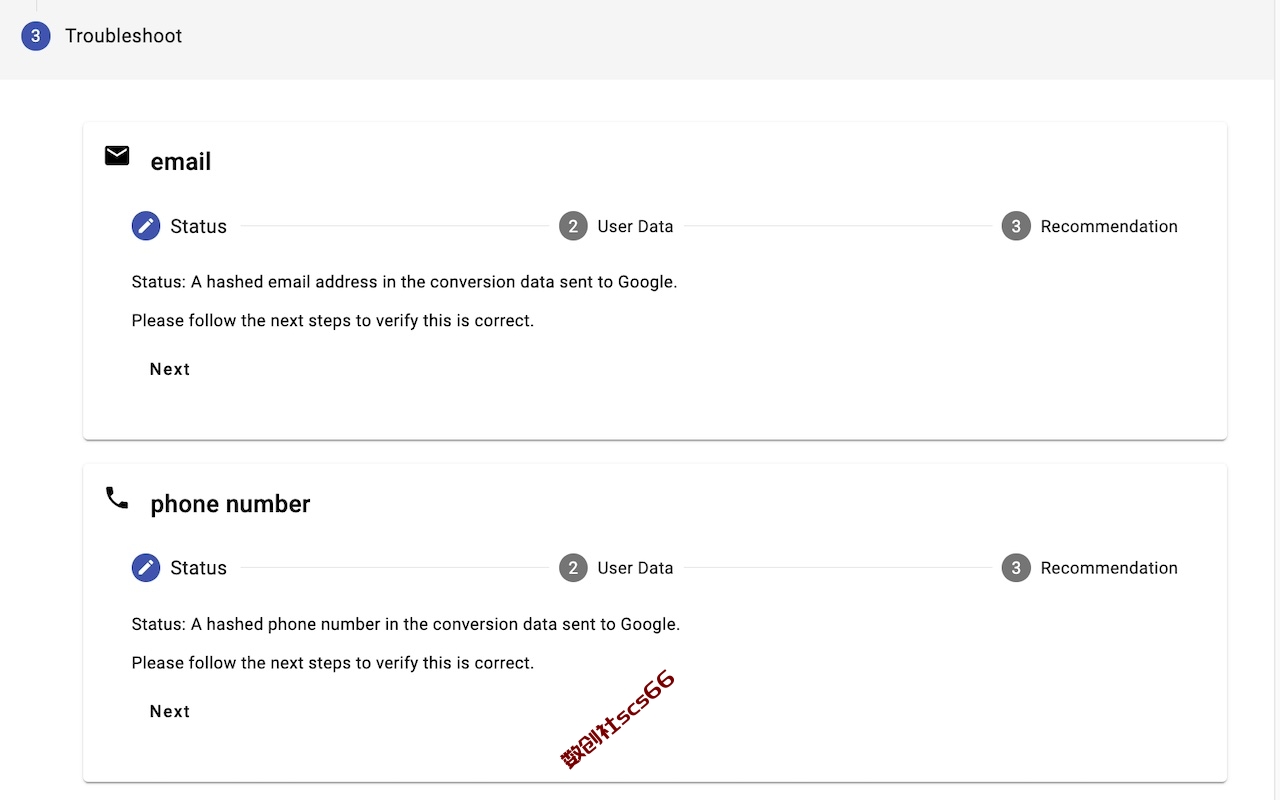Click the step 3 Troubleshoot circle icon
1280x800 pixels.
(36, 36)
